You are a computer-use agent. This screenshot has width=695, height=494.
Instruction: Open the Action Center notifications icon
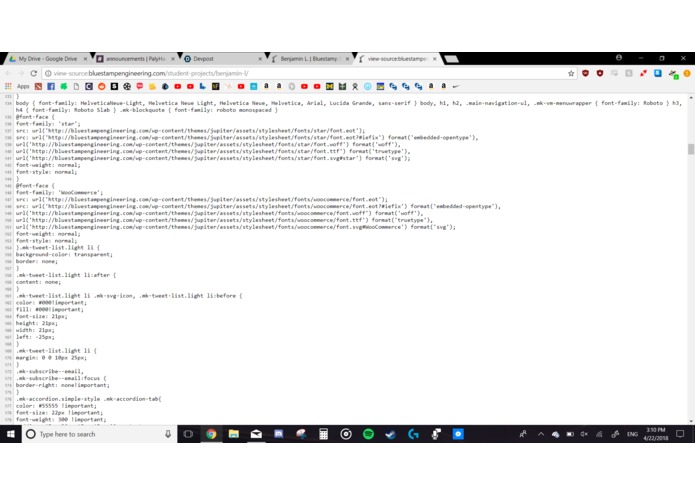tap(680, 434)
